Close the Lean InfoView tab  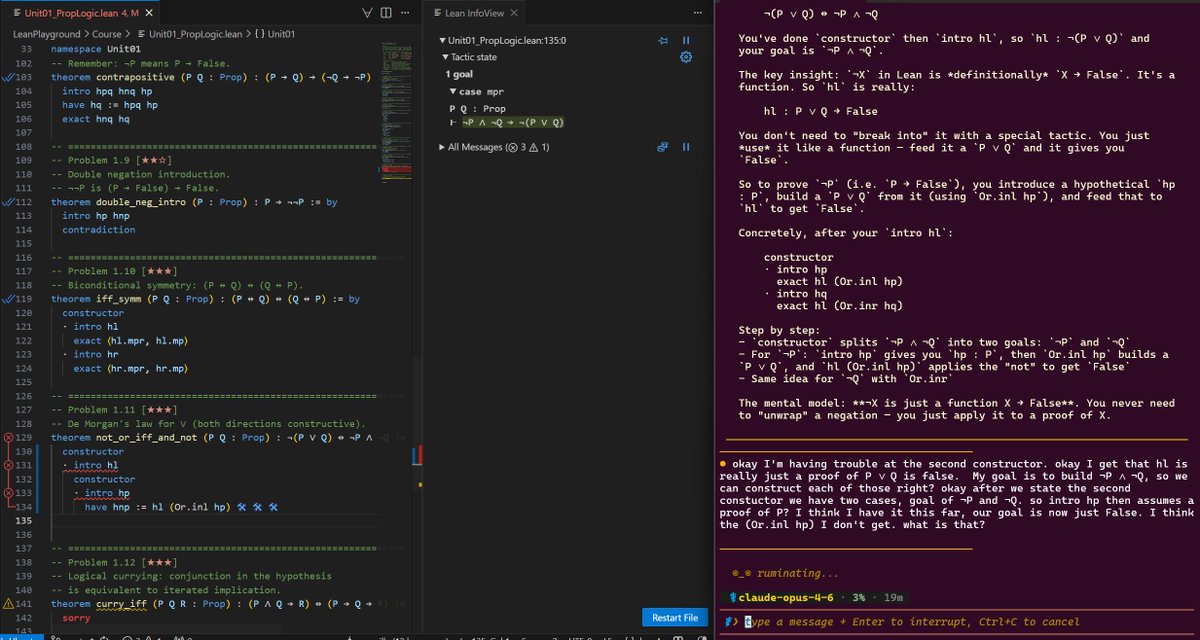(514, 14)
